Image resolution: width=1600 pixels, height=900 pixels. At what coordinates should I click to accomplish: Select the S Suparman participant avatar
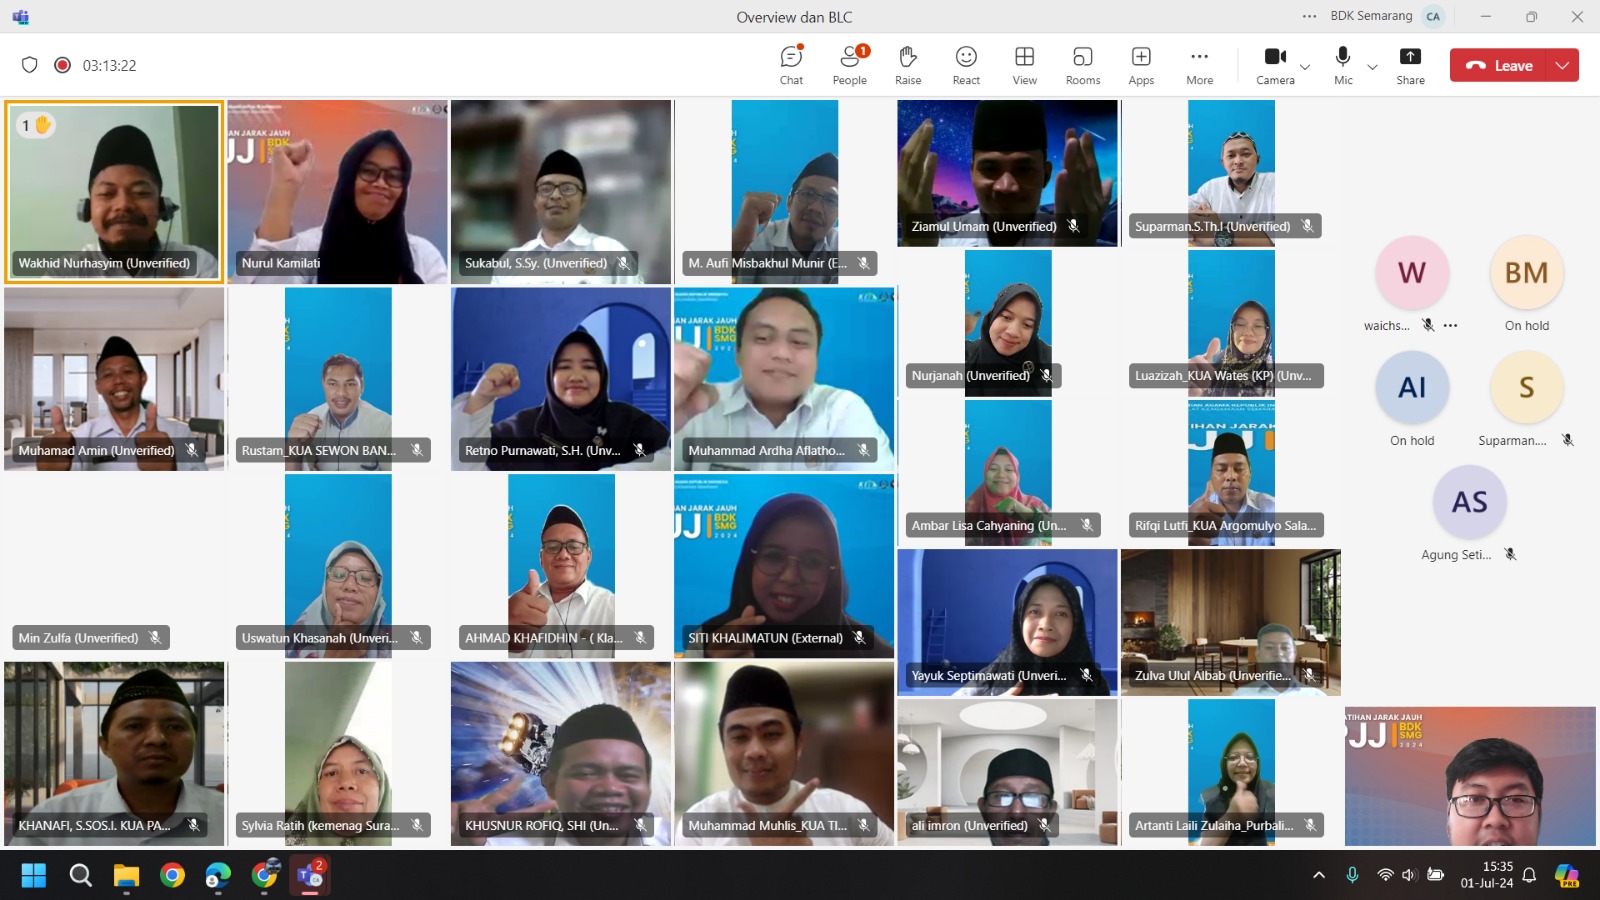pos(1526,387)
